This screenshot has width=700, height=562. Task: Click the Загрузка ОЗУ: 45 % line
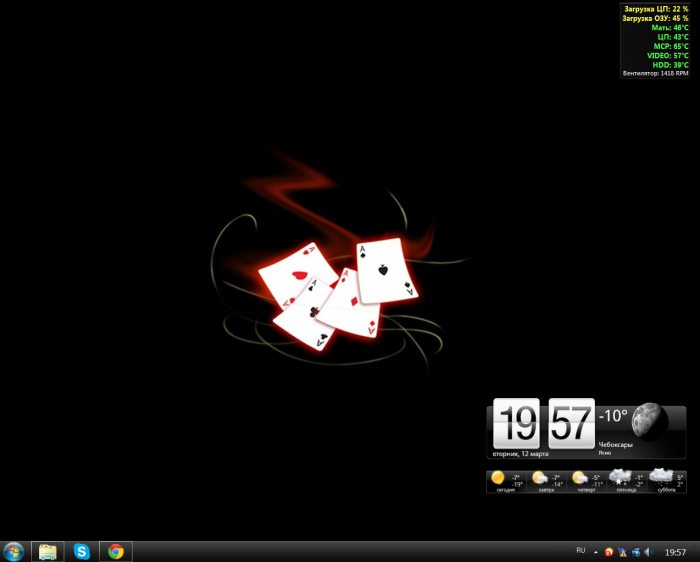[655, 18]
